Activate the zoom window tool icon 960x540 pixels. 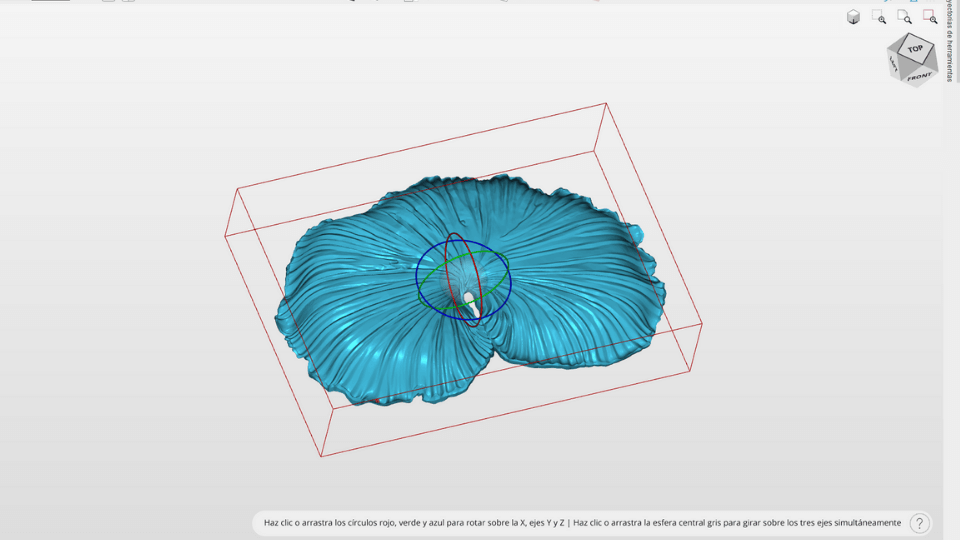pyautogui.click(x=879, y=17)
